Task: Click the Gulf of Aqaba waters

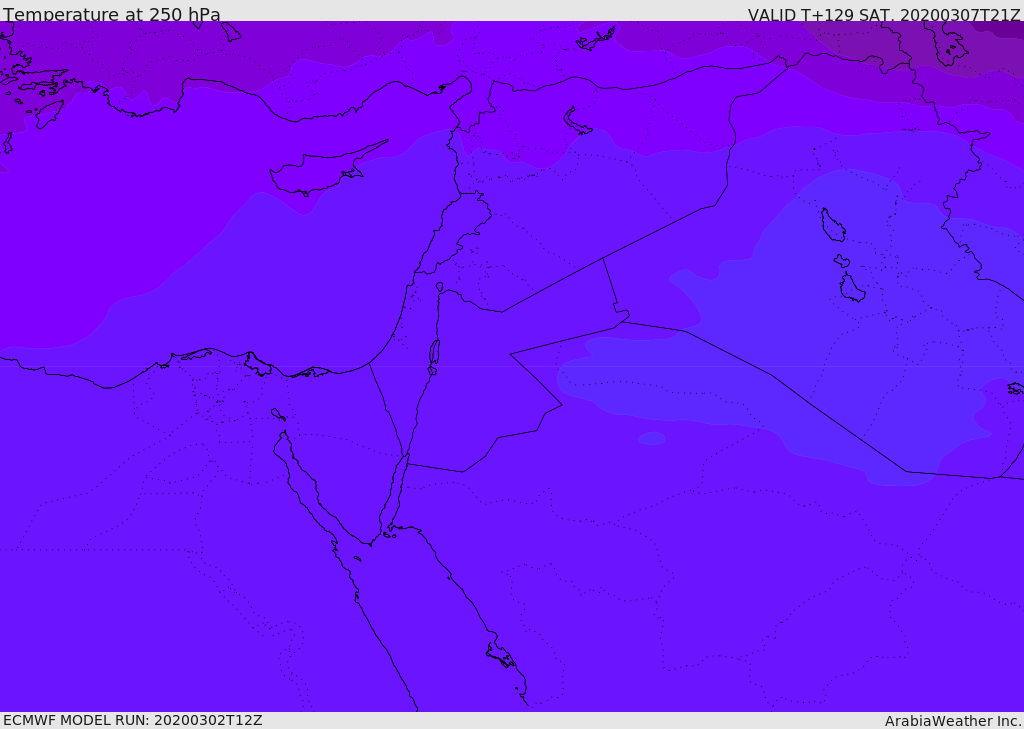Action: (392, 493)
